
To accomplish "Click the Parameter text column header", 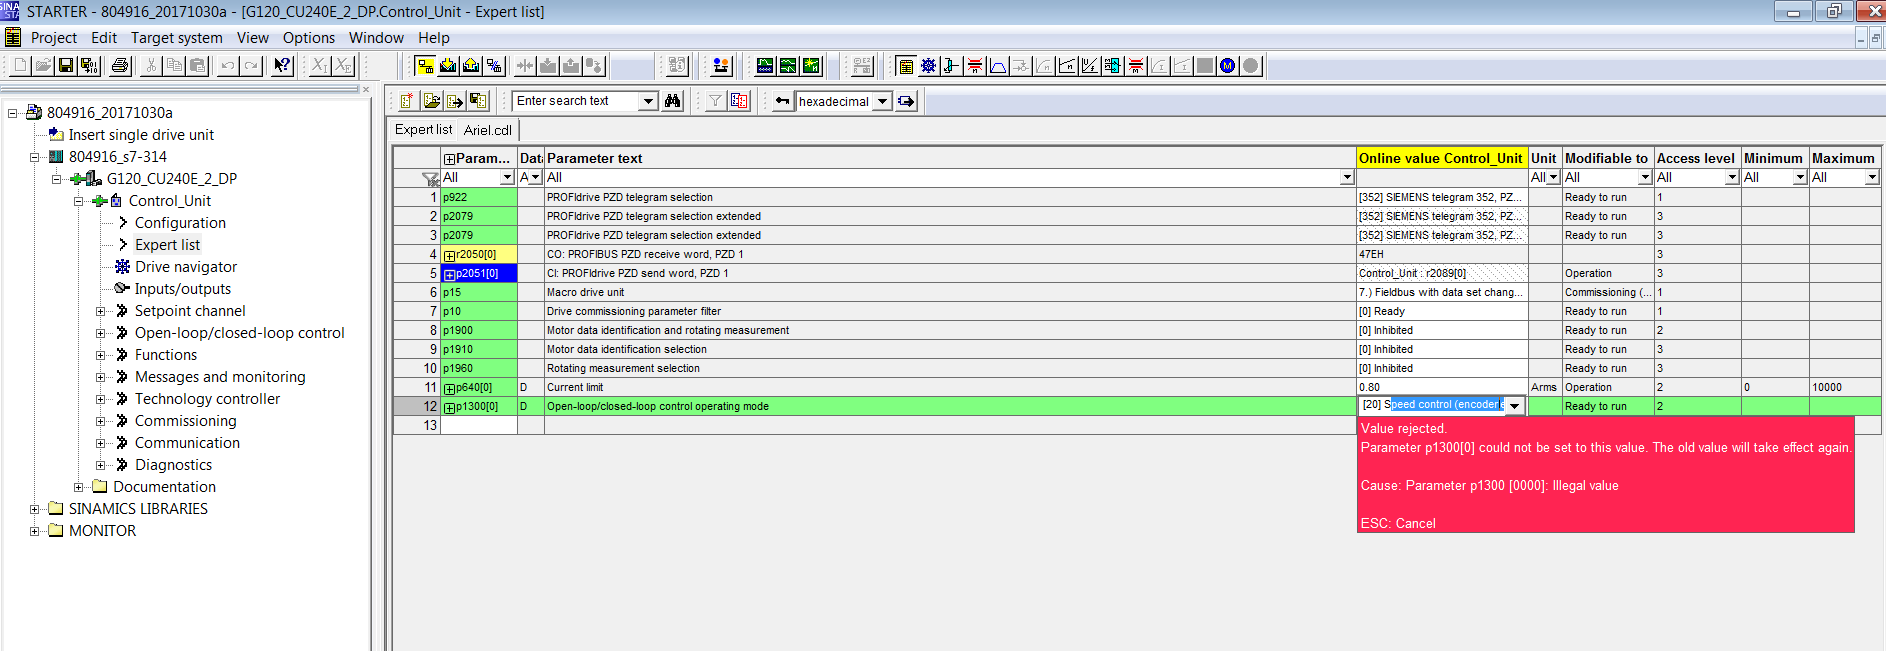I will (950, 158).
